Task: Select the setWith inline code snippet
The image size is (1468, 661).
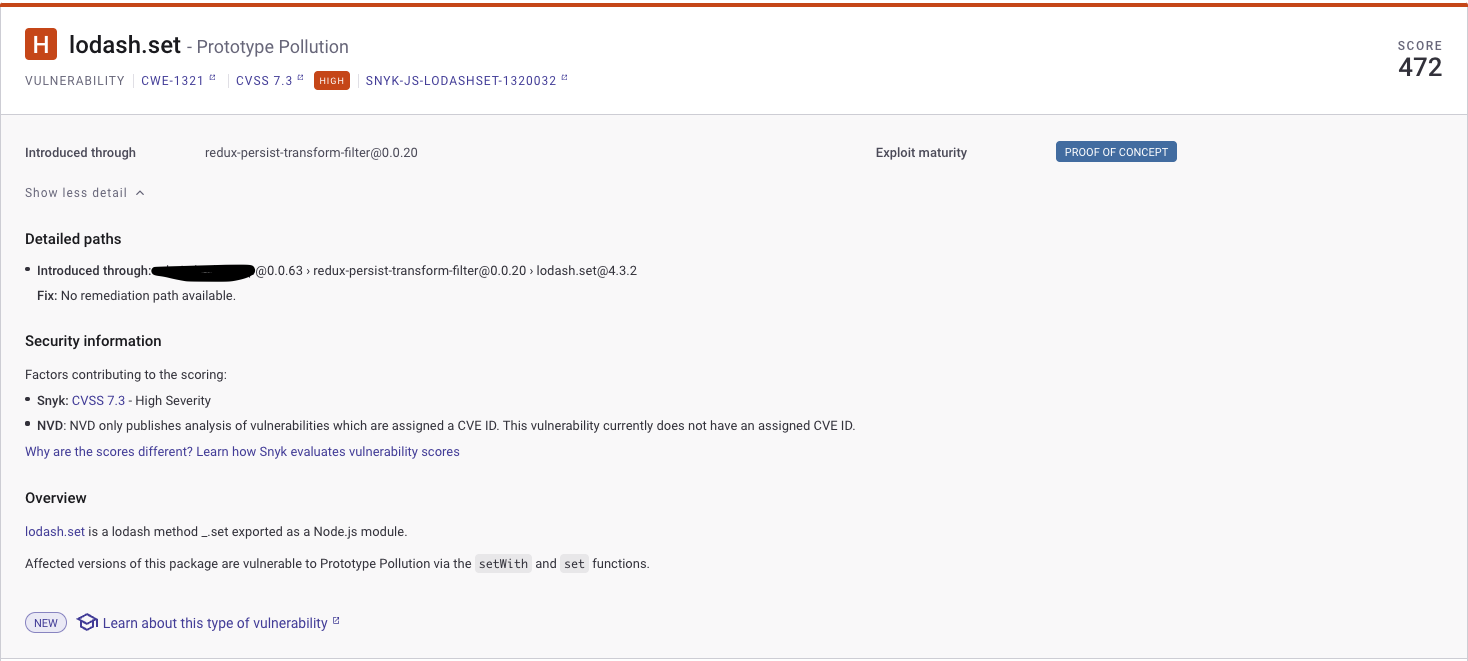Action: click(503, 563)
